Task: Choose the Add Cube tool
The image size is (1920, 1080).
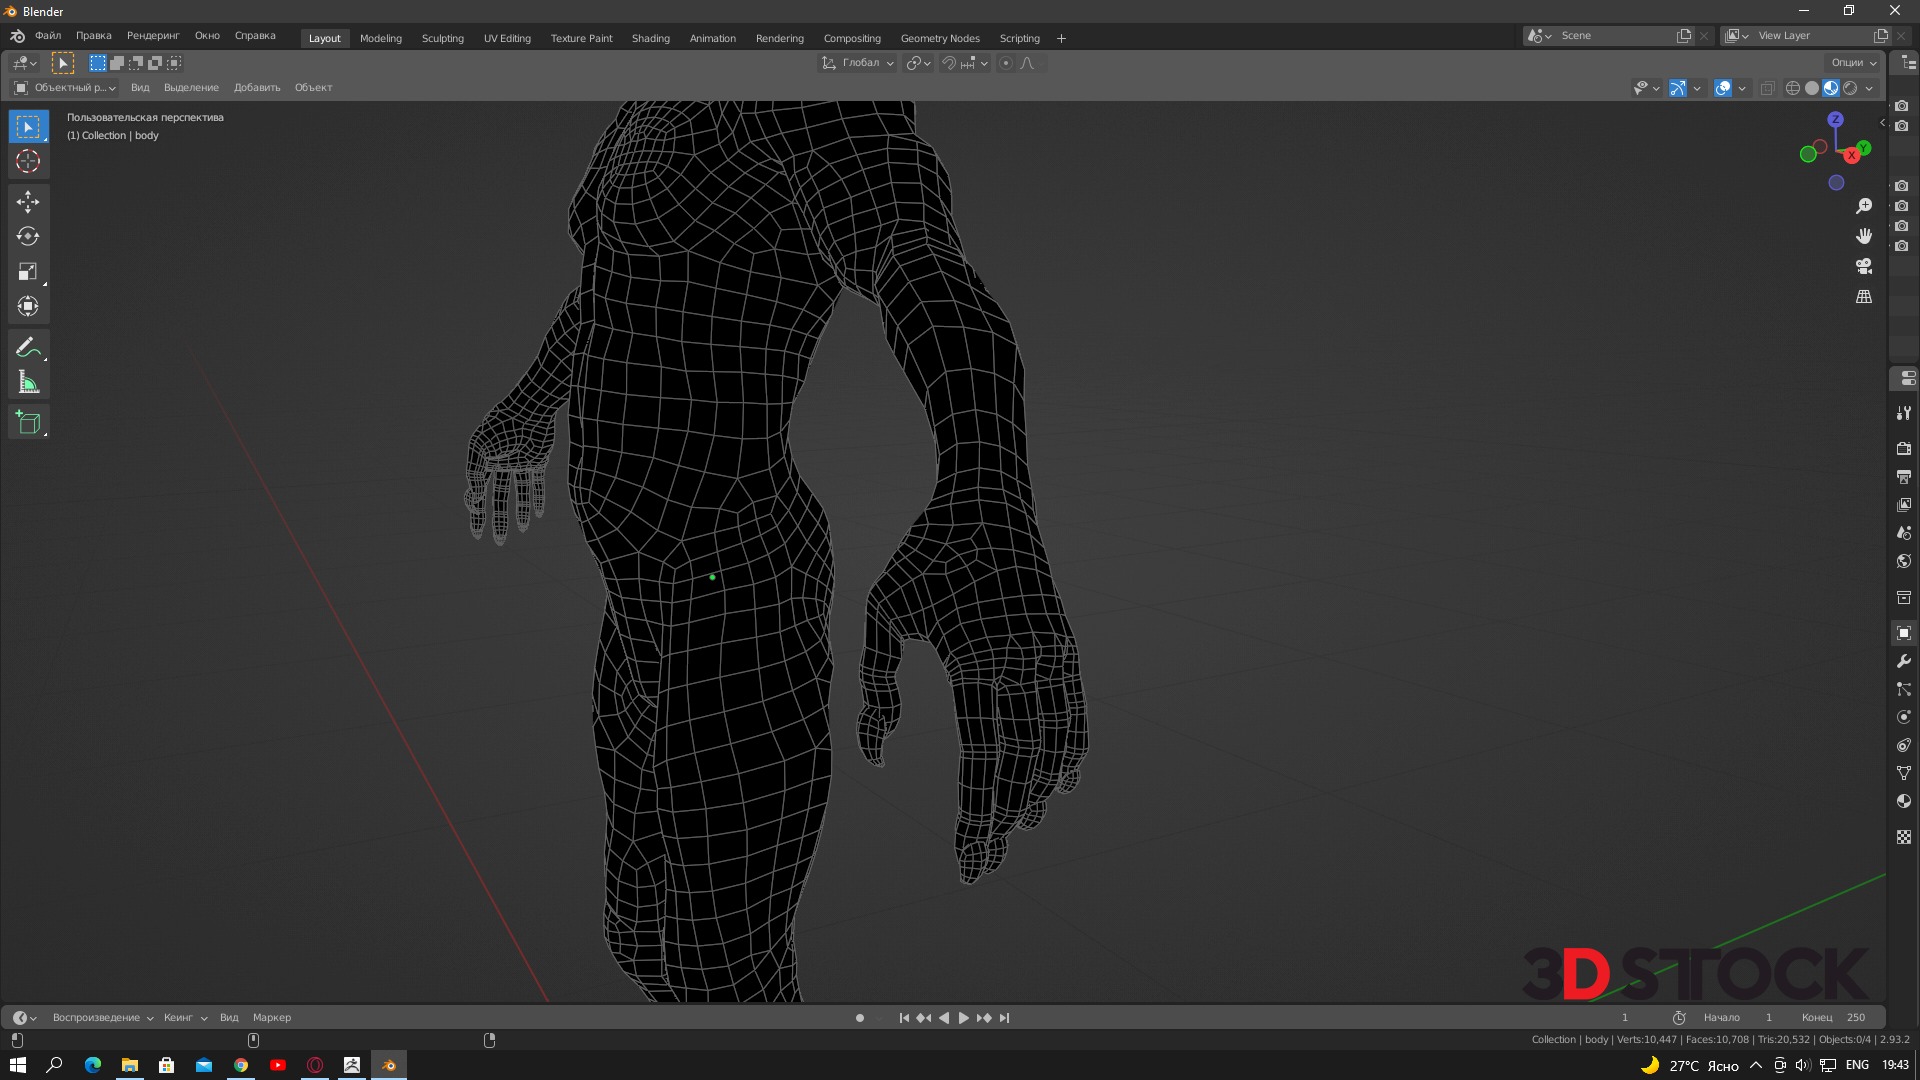Action: pos(28,422)
